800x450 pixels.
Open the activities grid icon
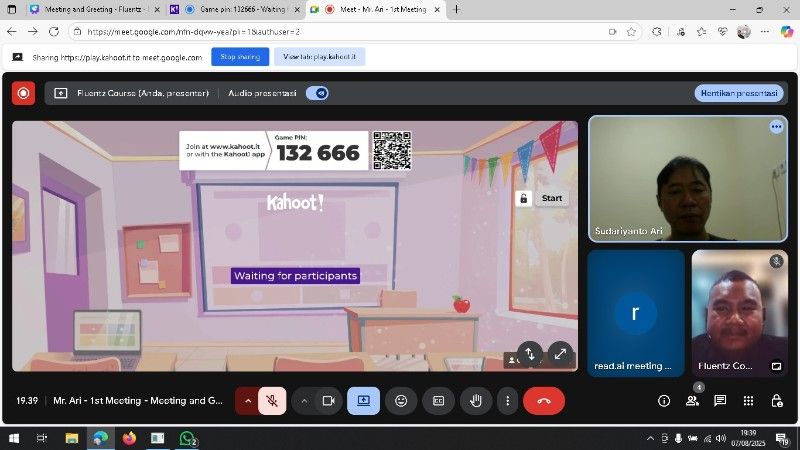point(748,401)
